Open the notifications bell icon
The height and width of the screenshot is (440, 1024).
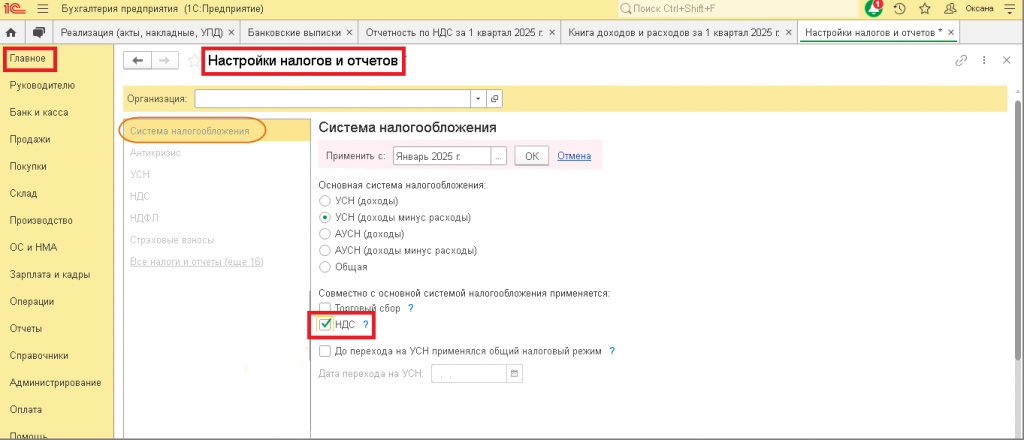coord(873,8)
